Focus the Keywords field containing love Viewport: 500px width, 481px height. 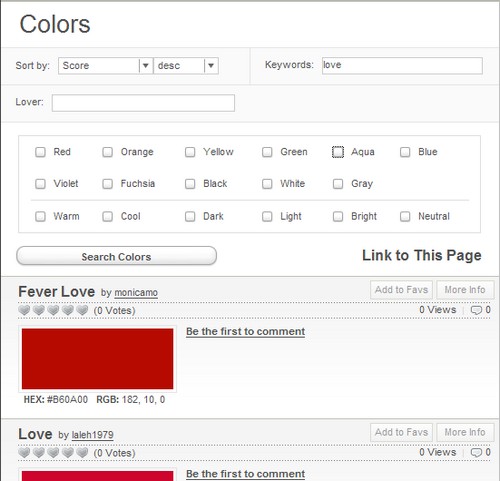[402, 65]
